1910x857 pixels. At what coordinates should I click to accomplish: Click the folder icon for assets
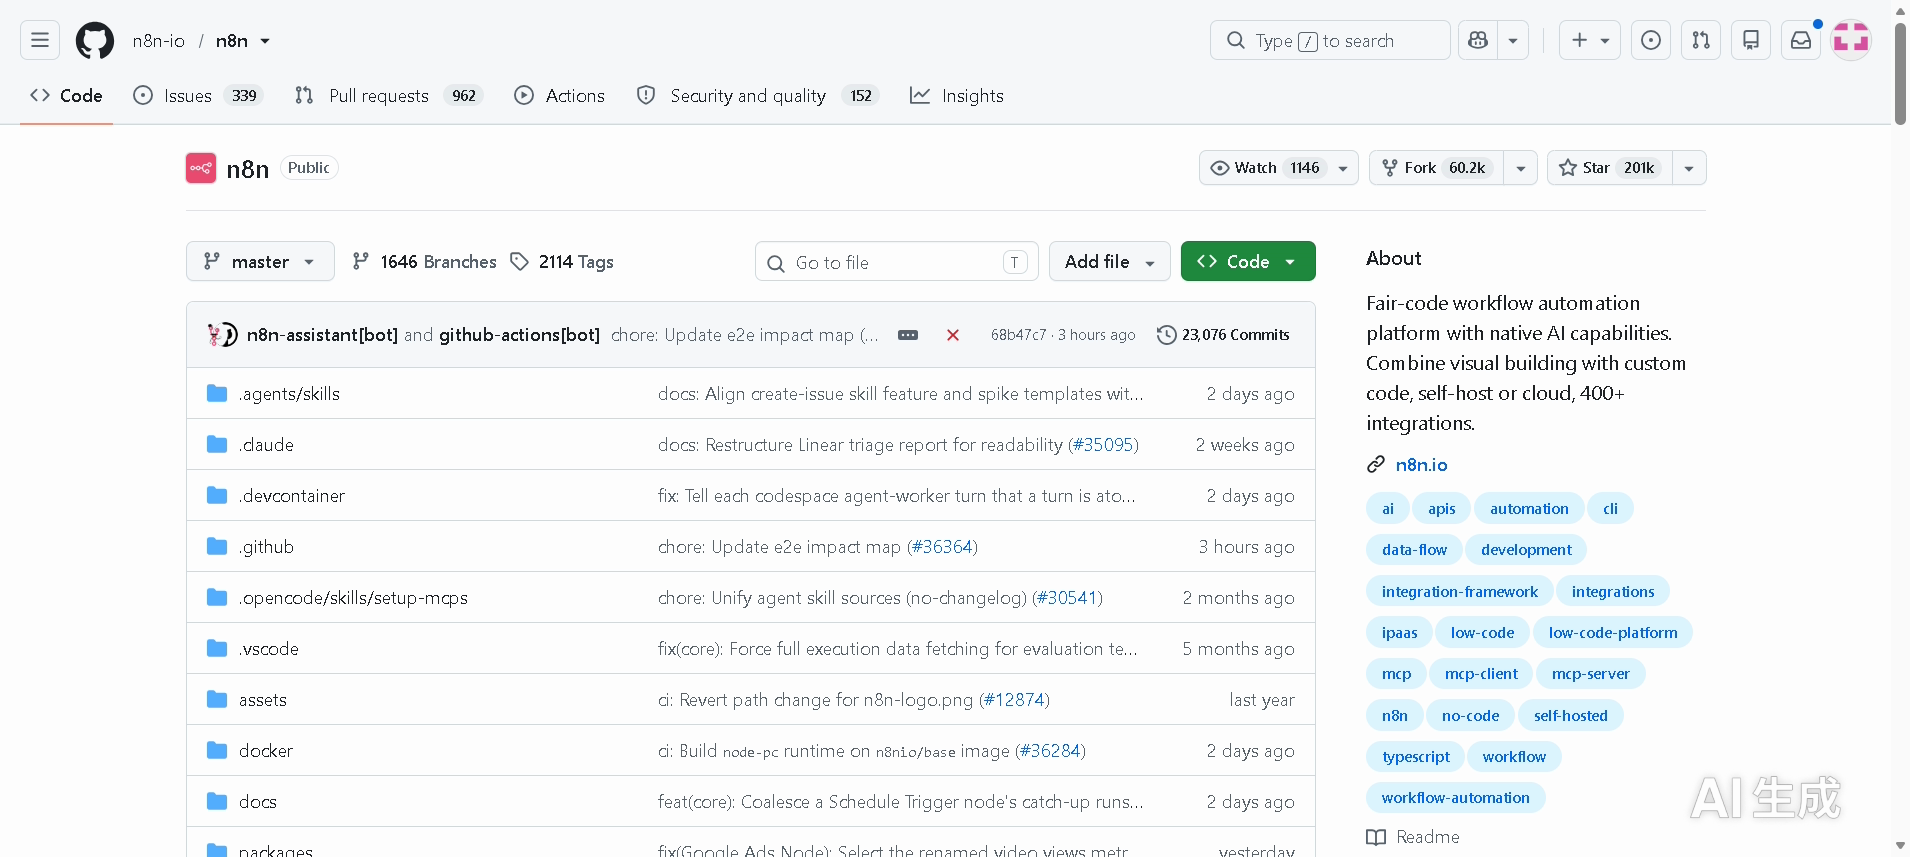coord(217,699)
